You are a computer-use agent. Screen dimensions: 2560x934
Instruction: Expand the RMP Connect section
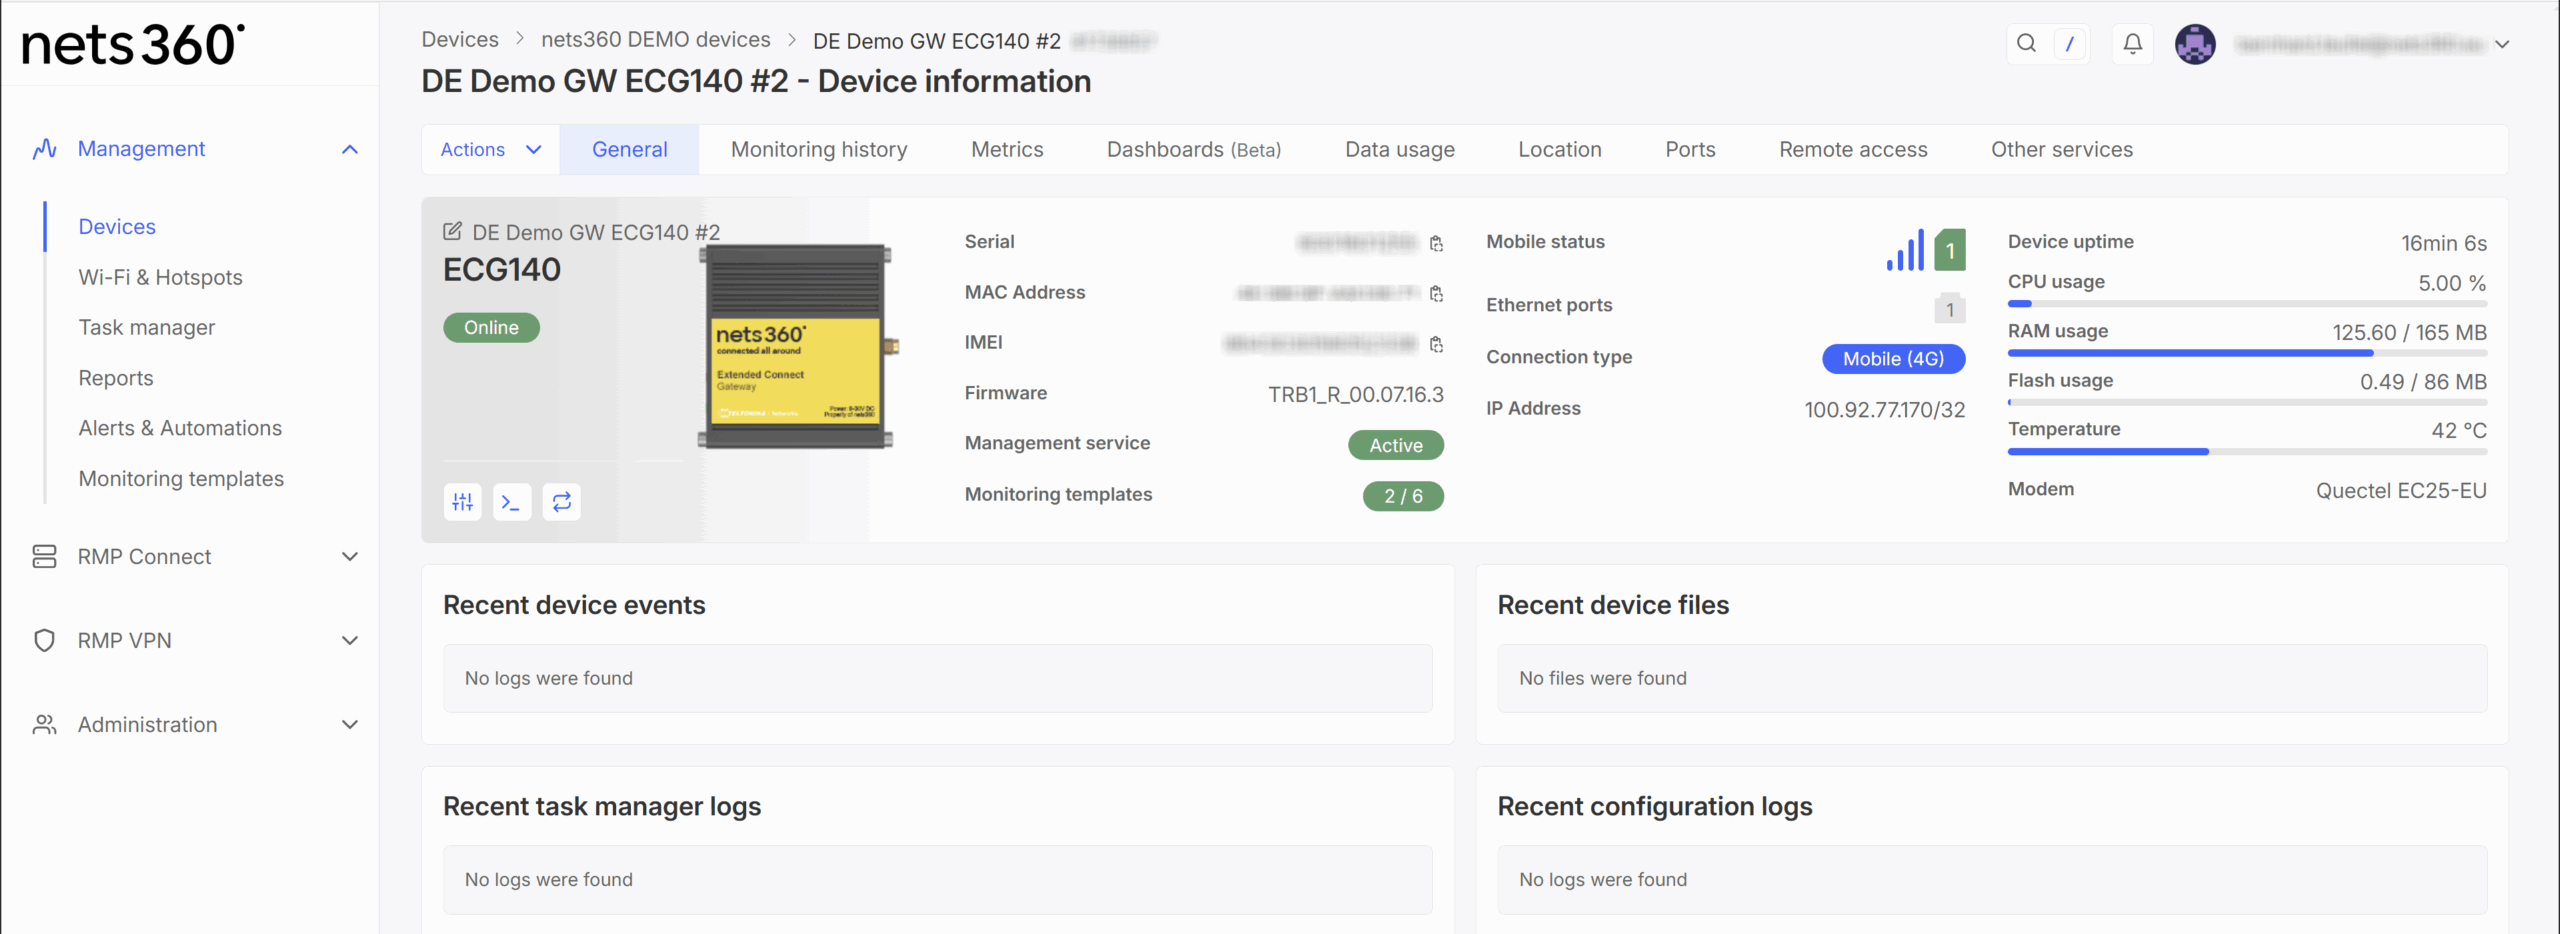click(349, 556)
